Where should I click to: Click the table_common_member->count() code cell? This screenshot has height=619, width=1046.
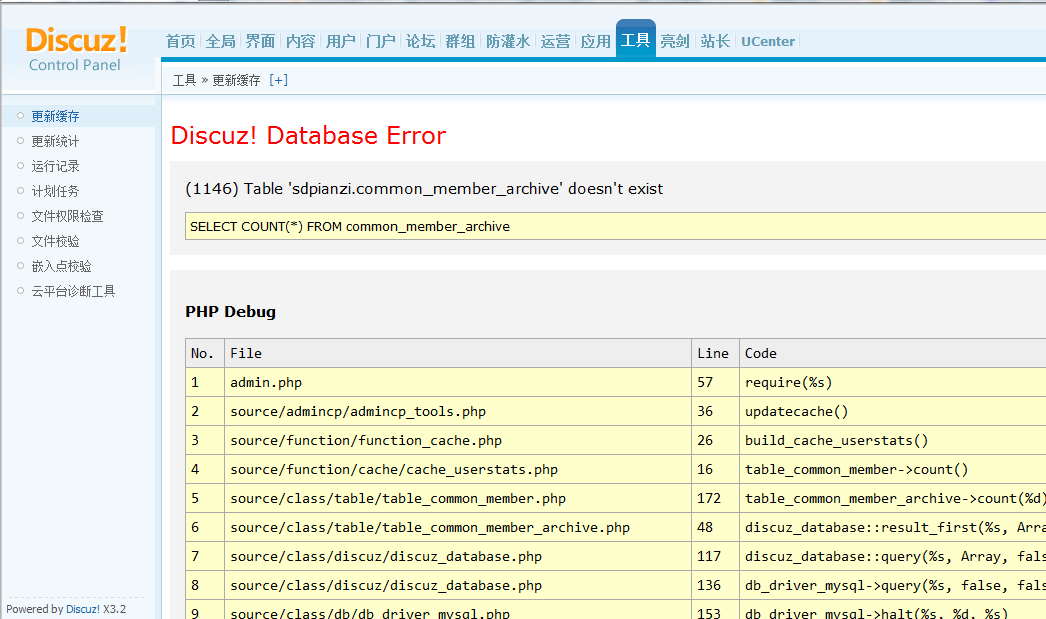click(x=893, y=470)
